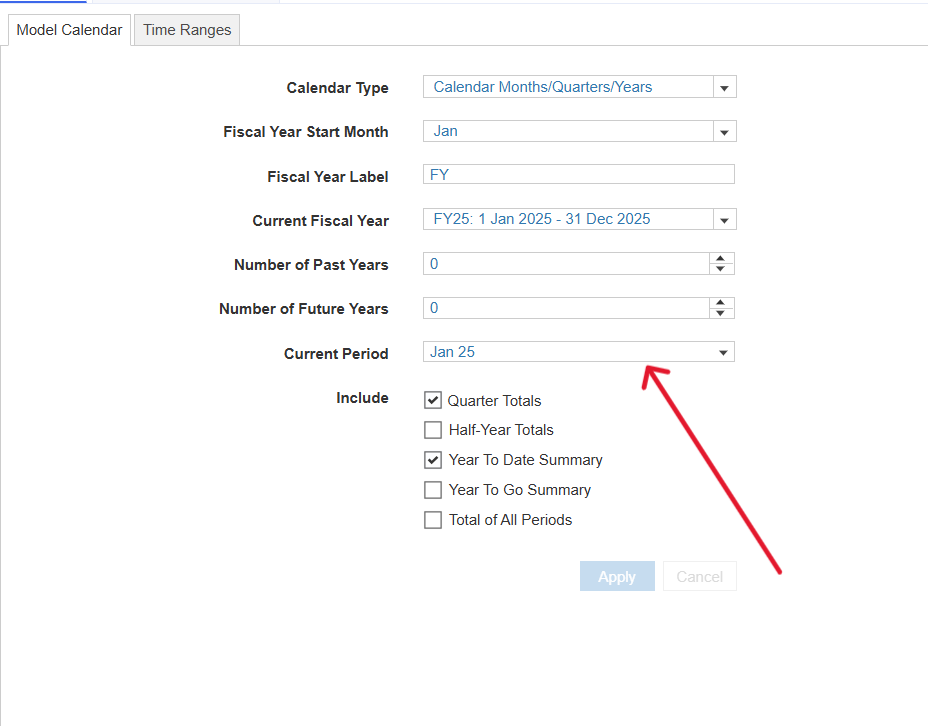Decrease Number of Past Years with down arrow
Image resolution: width=928 pixels, height=726 pixels.
(721, 269)
